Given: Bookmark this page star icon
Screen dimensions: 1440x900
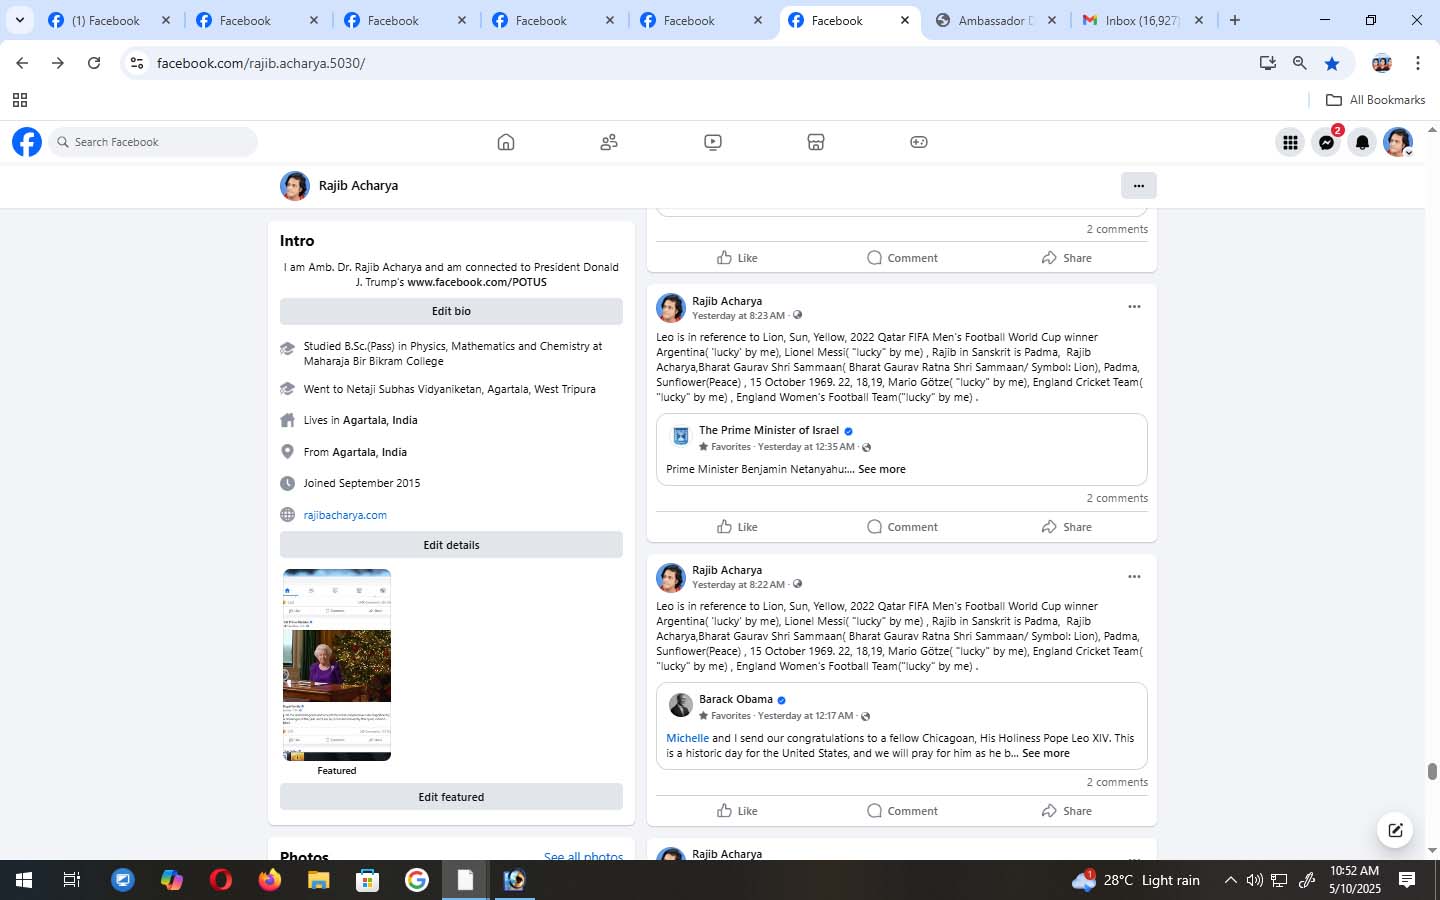Looking at the screenshot, I should point(1332,63).
